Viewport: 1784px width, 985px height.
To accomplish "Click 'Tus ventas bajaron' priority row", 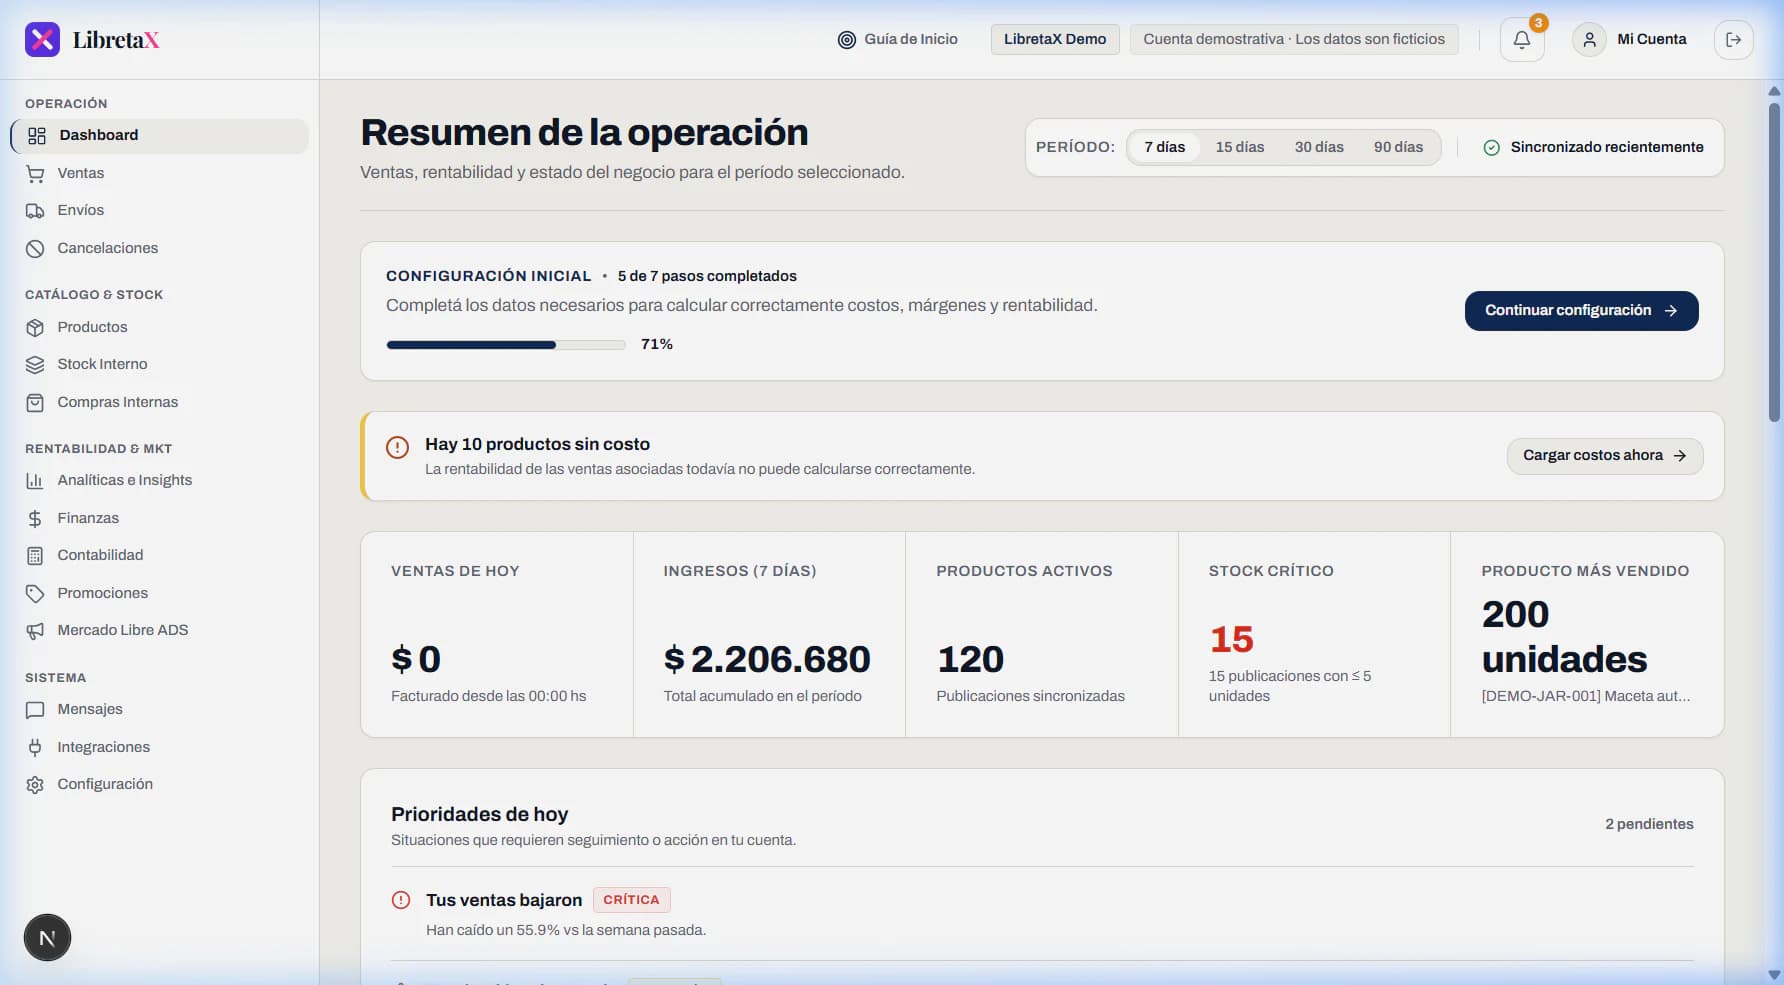I will (1042, 914).
